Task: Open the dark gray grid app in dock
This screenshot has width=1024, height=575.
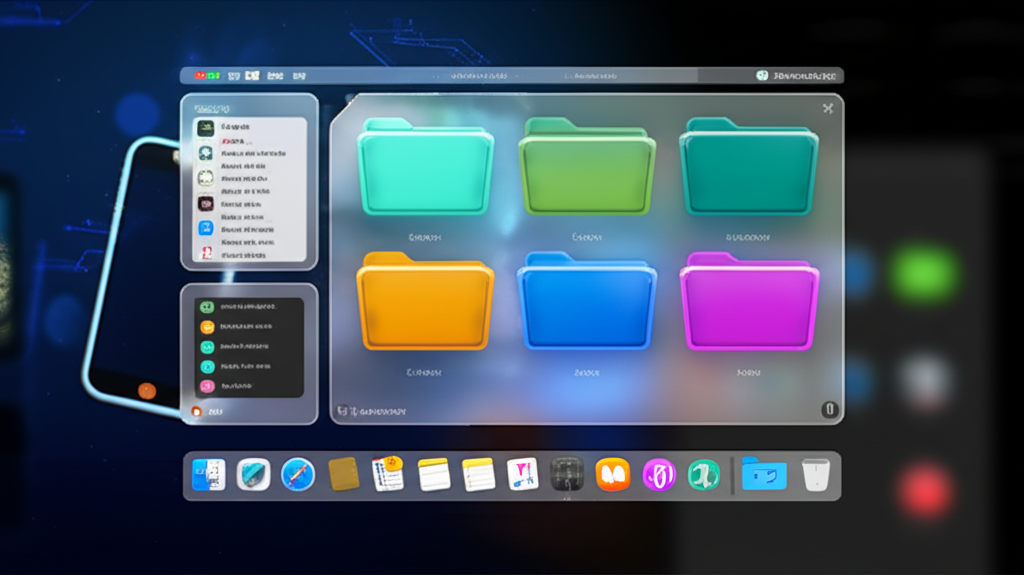Action: click(x=567, y=474)
